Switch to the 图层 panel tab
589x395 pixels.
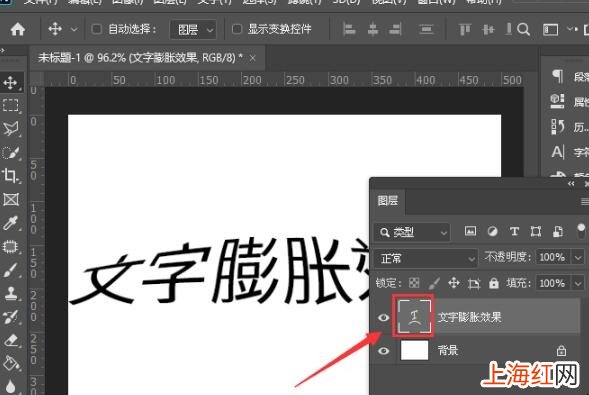388,201
